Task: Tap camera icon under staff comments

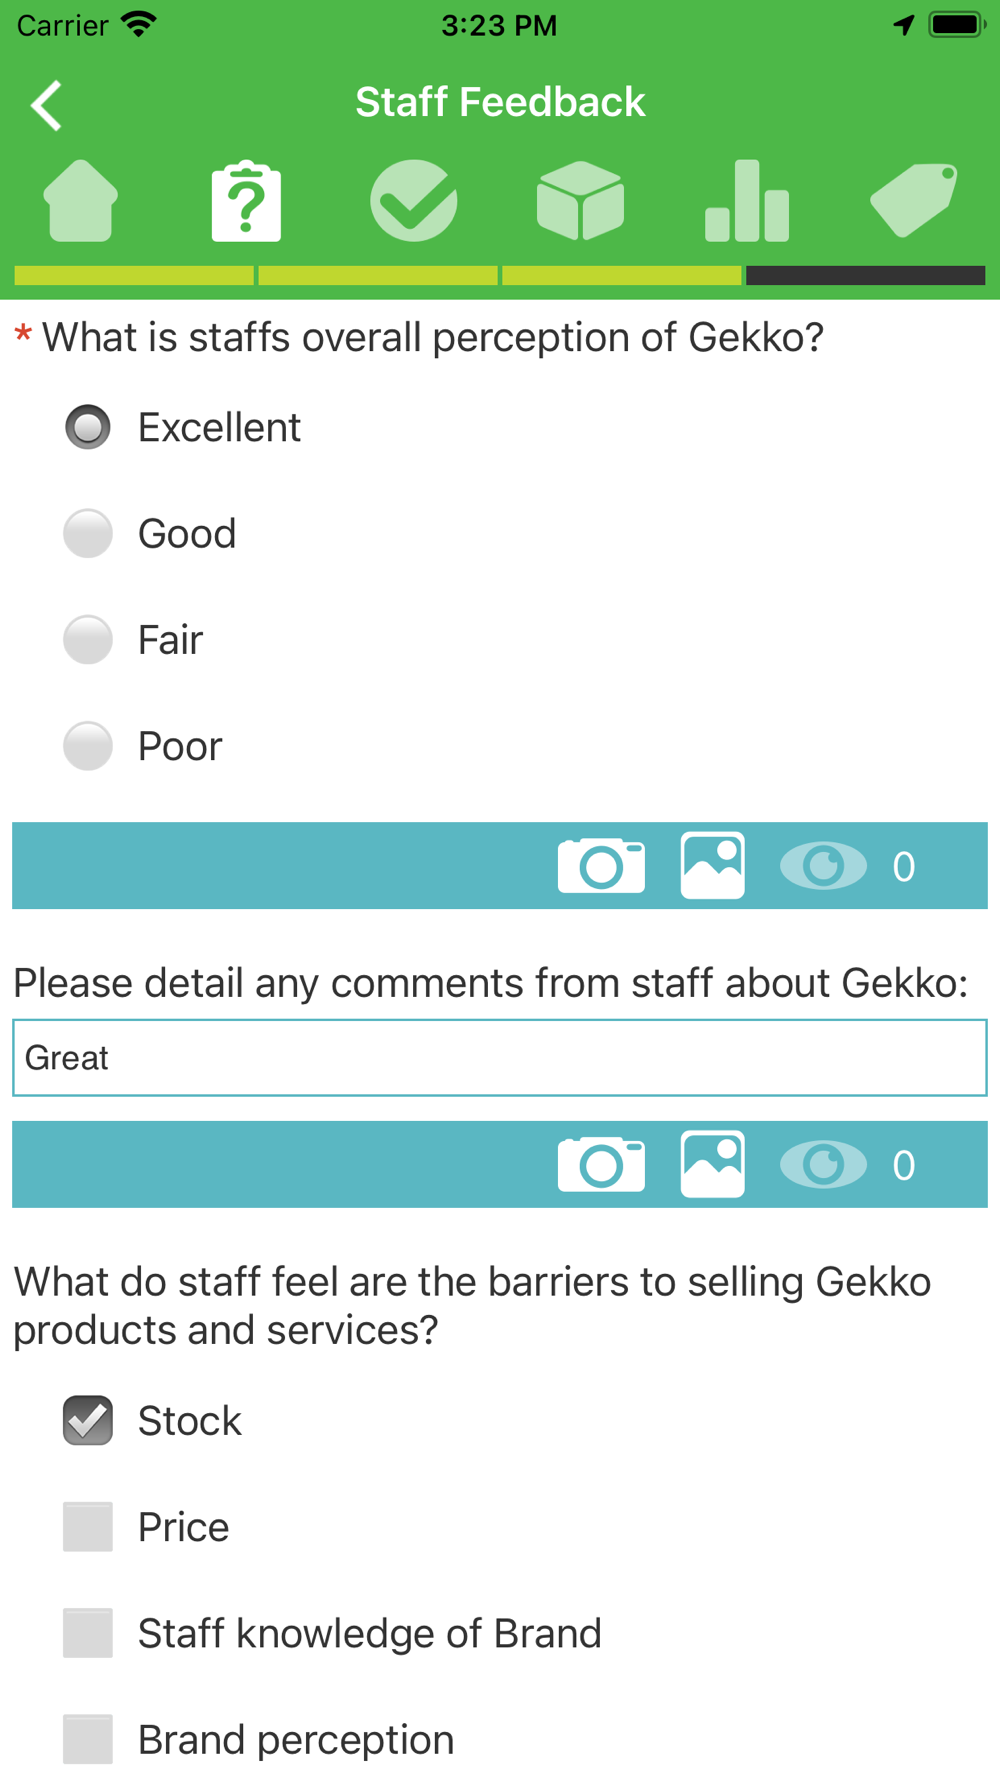Action: [x=601, y=1165]
